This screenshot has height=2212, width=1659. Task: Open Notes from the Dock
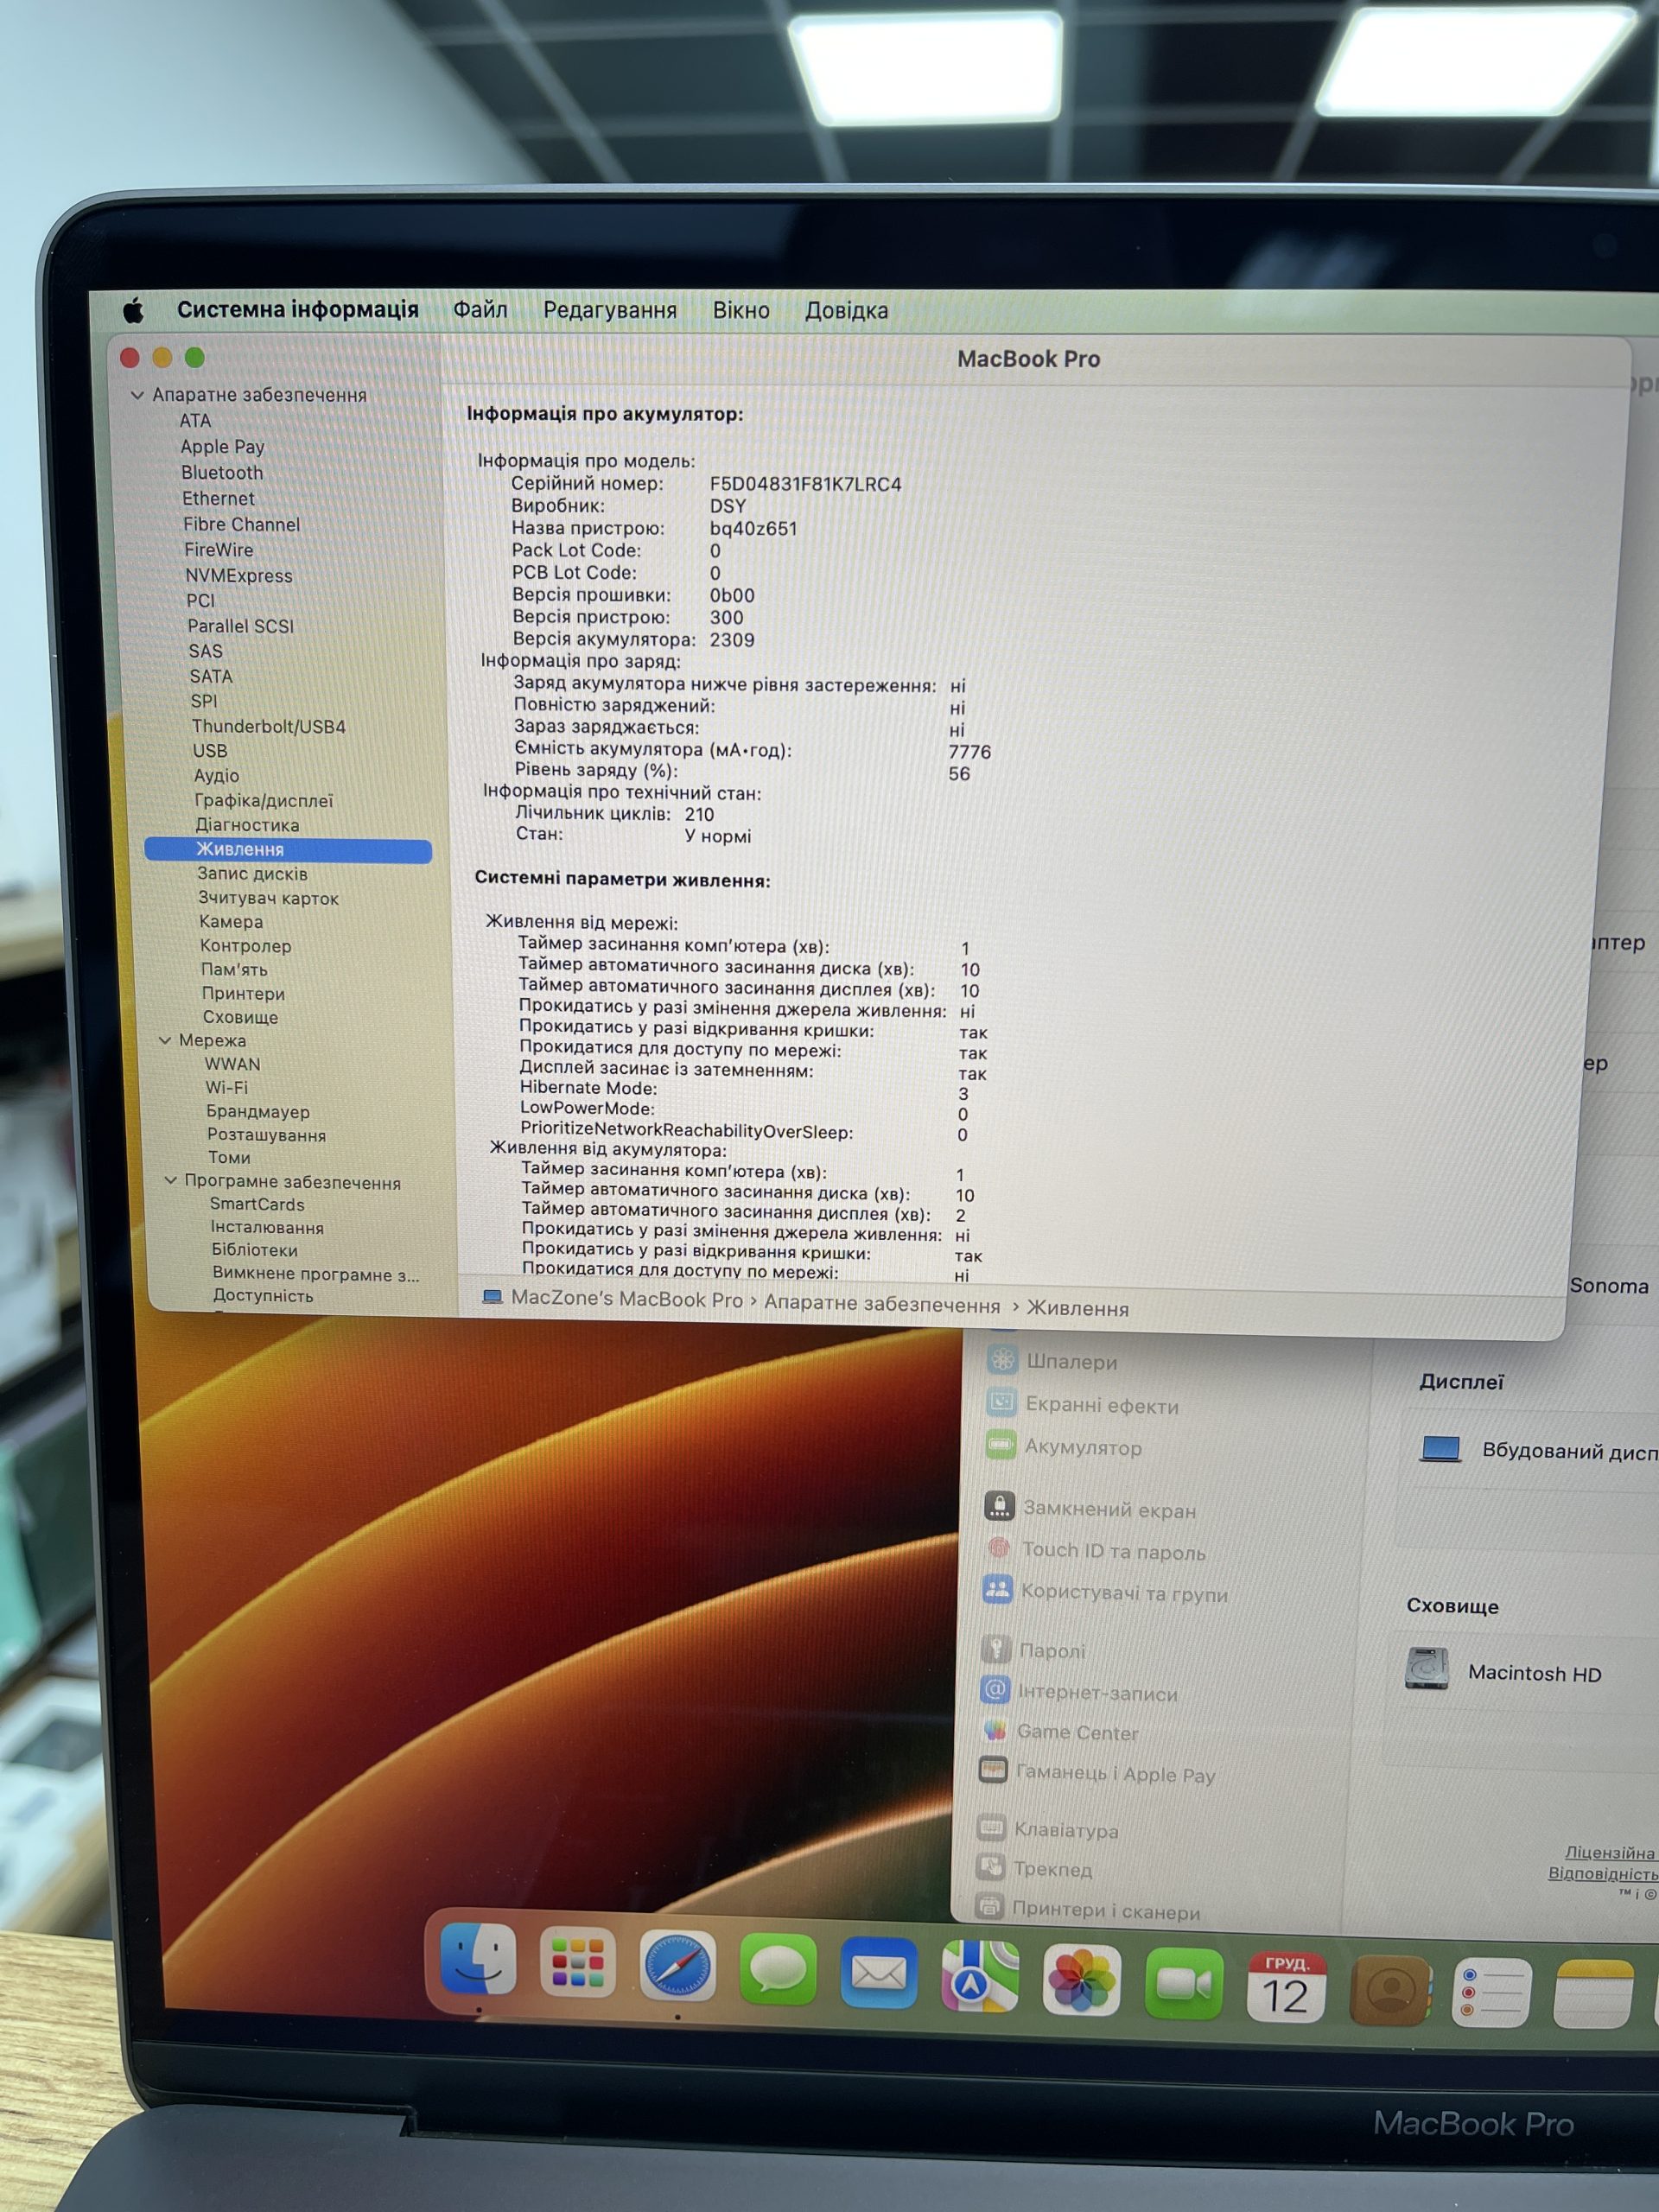click(x=1594, y=1996)
